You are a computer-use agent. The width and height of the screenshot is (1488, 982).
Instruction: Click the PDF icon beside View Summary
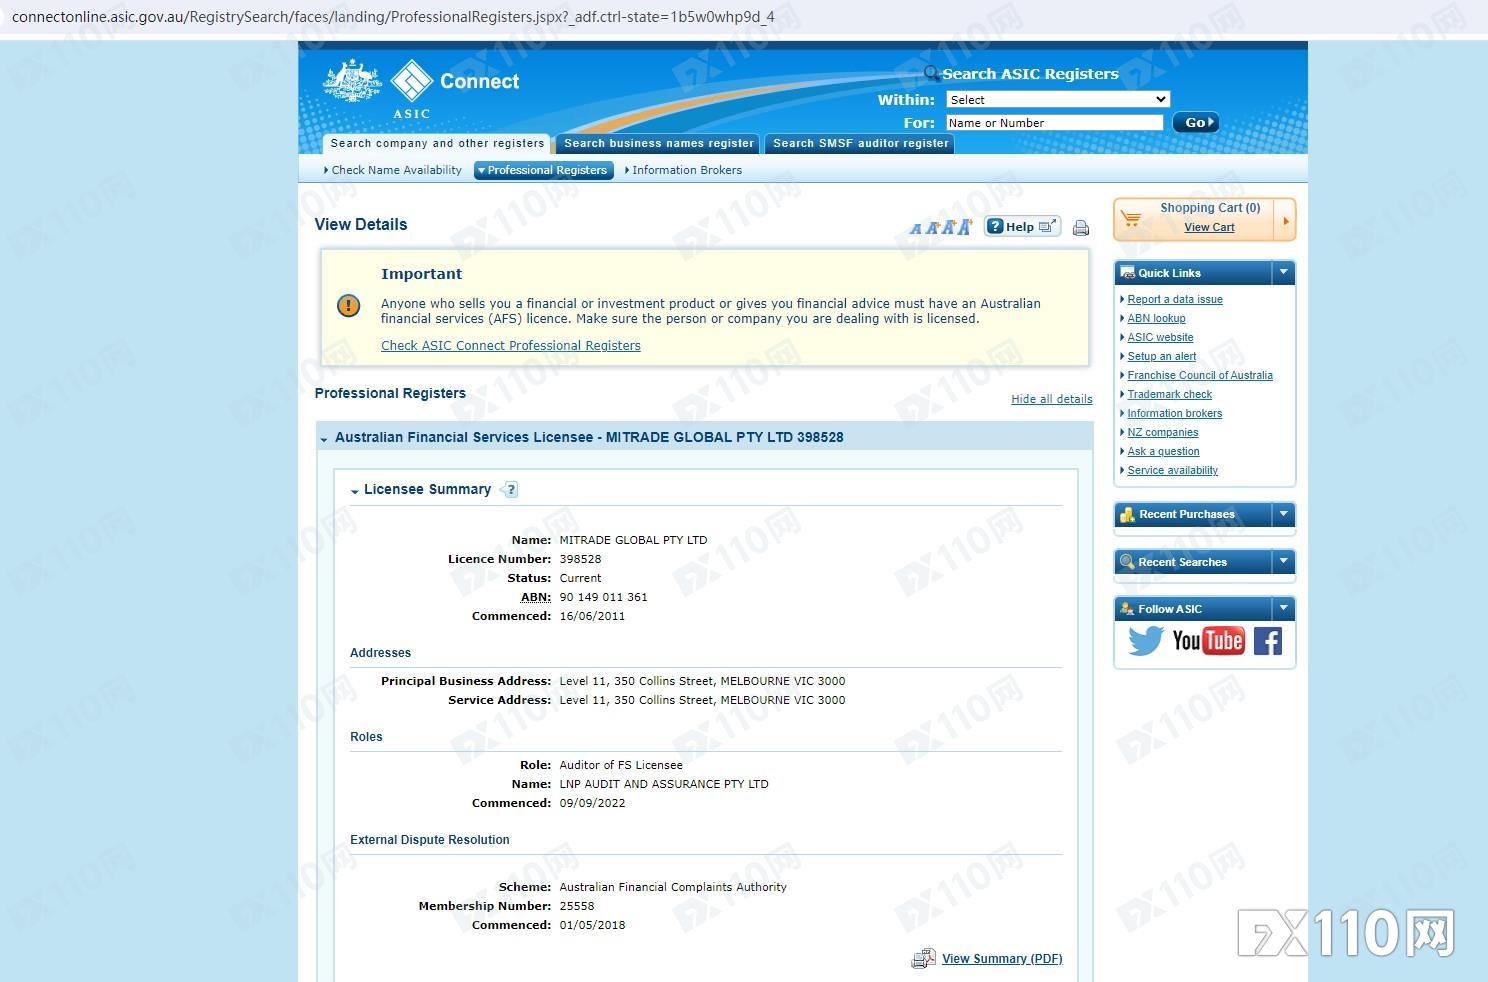click(x=923, y=959)
